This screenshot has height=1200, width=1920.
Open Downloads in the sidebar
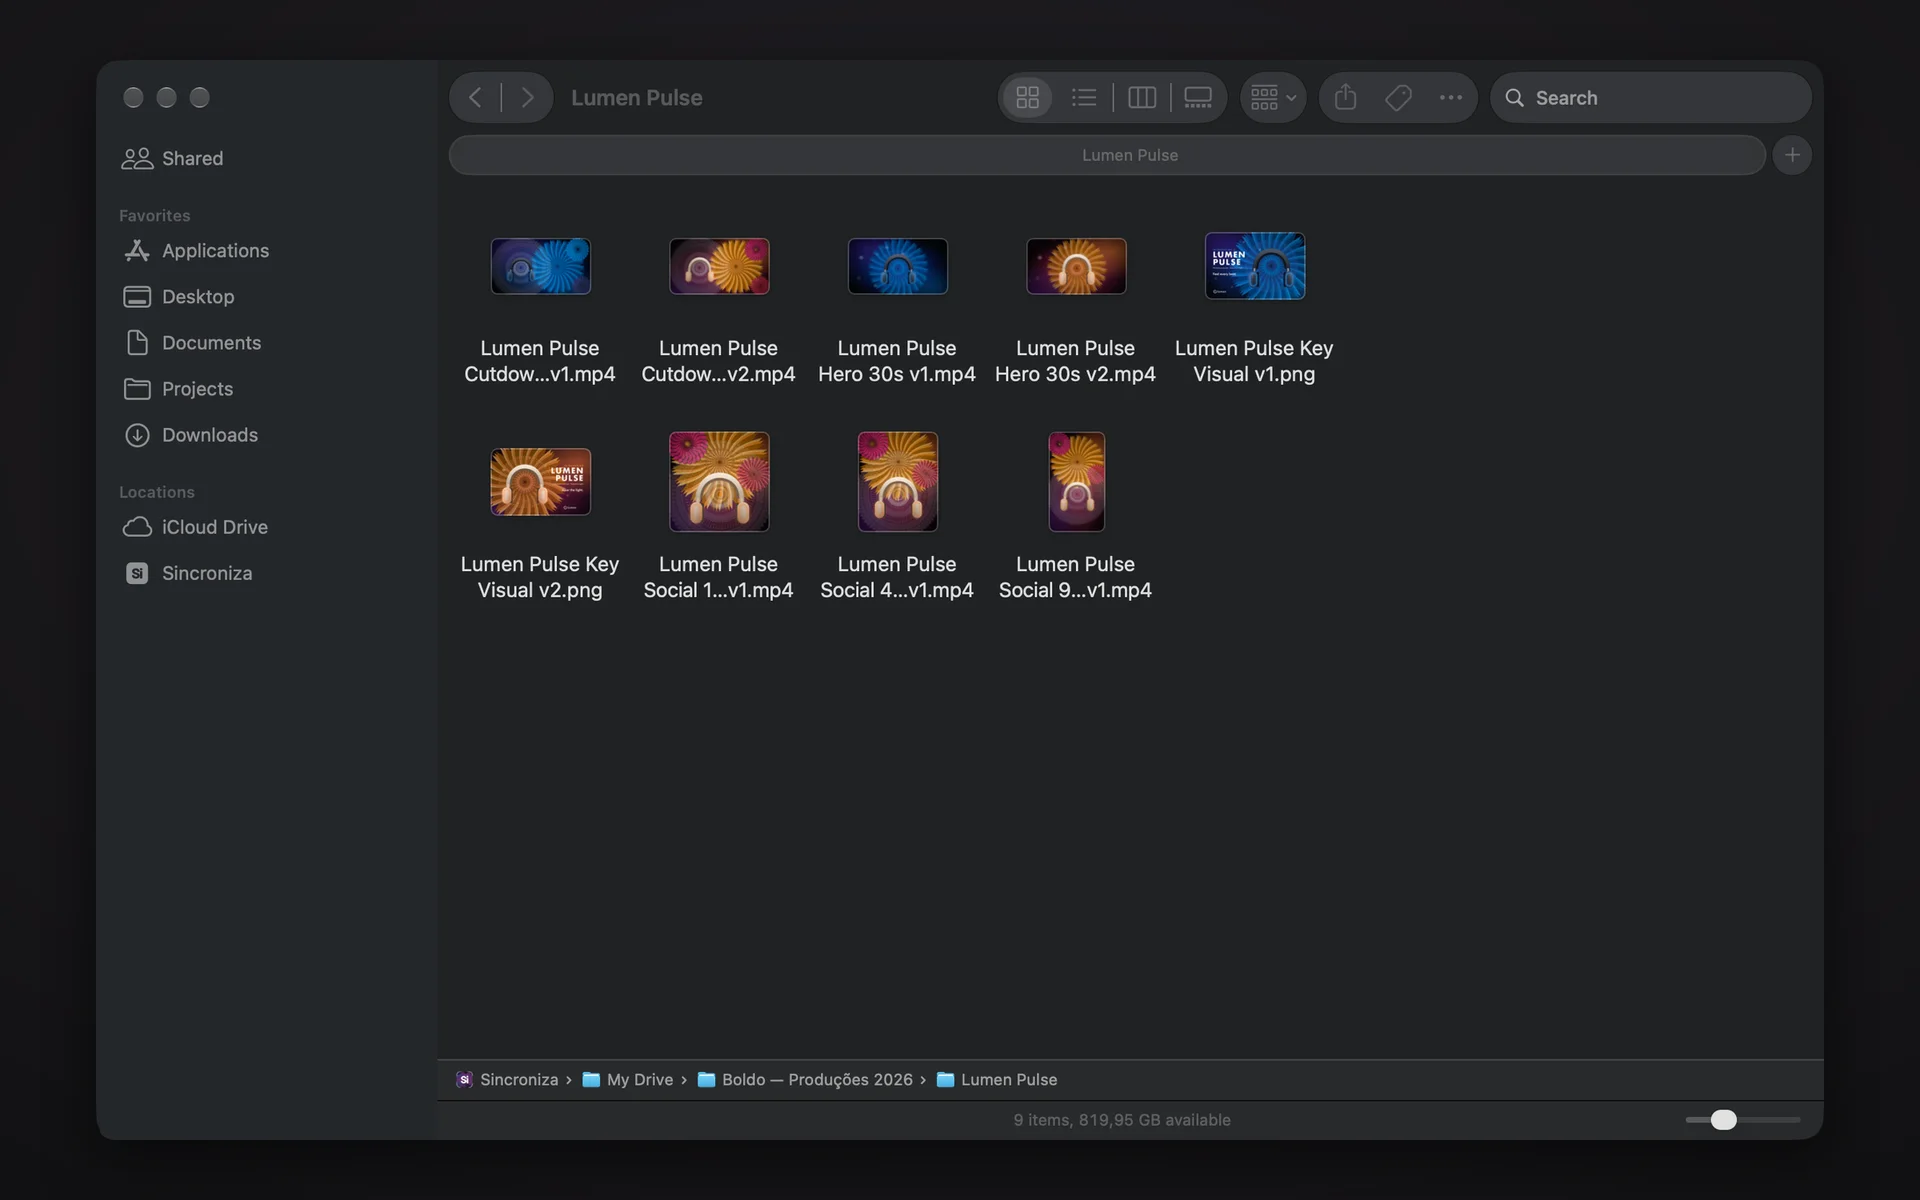click(191, 434)
